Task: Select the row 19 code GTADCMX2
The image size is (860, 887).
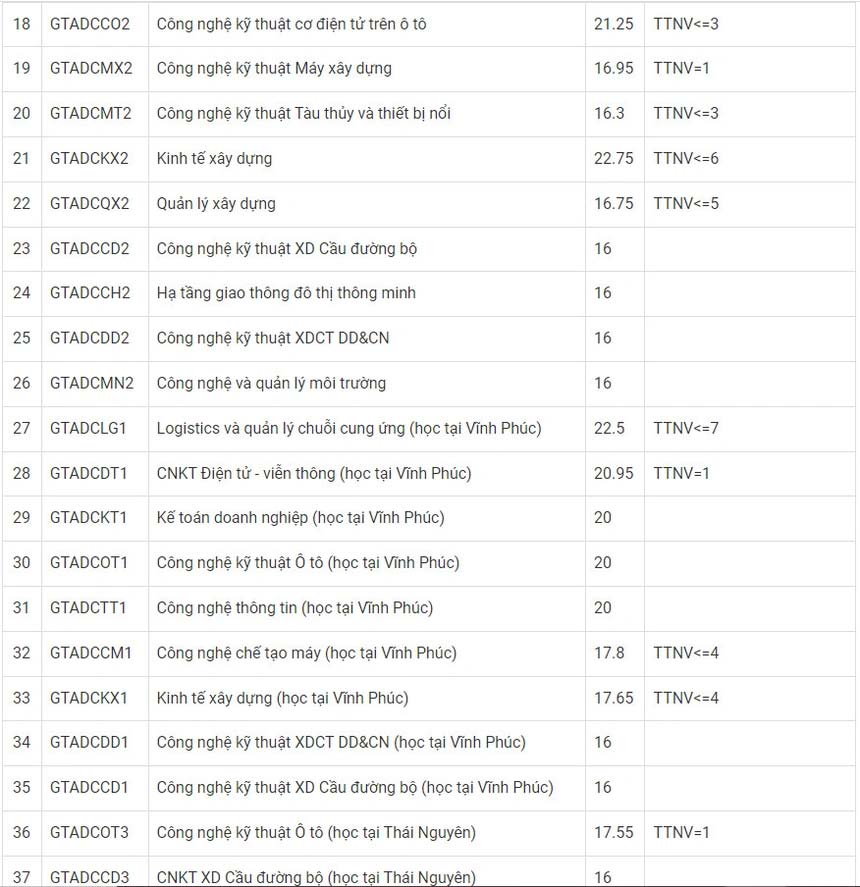Action: coord(91,69)
